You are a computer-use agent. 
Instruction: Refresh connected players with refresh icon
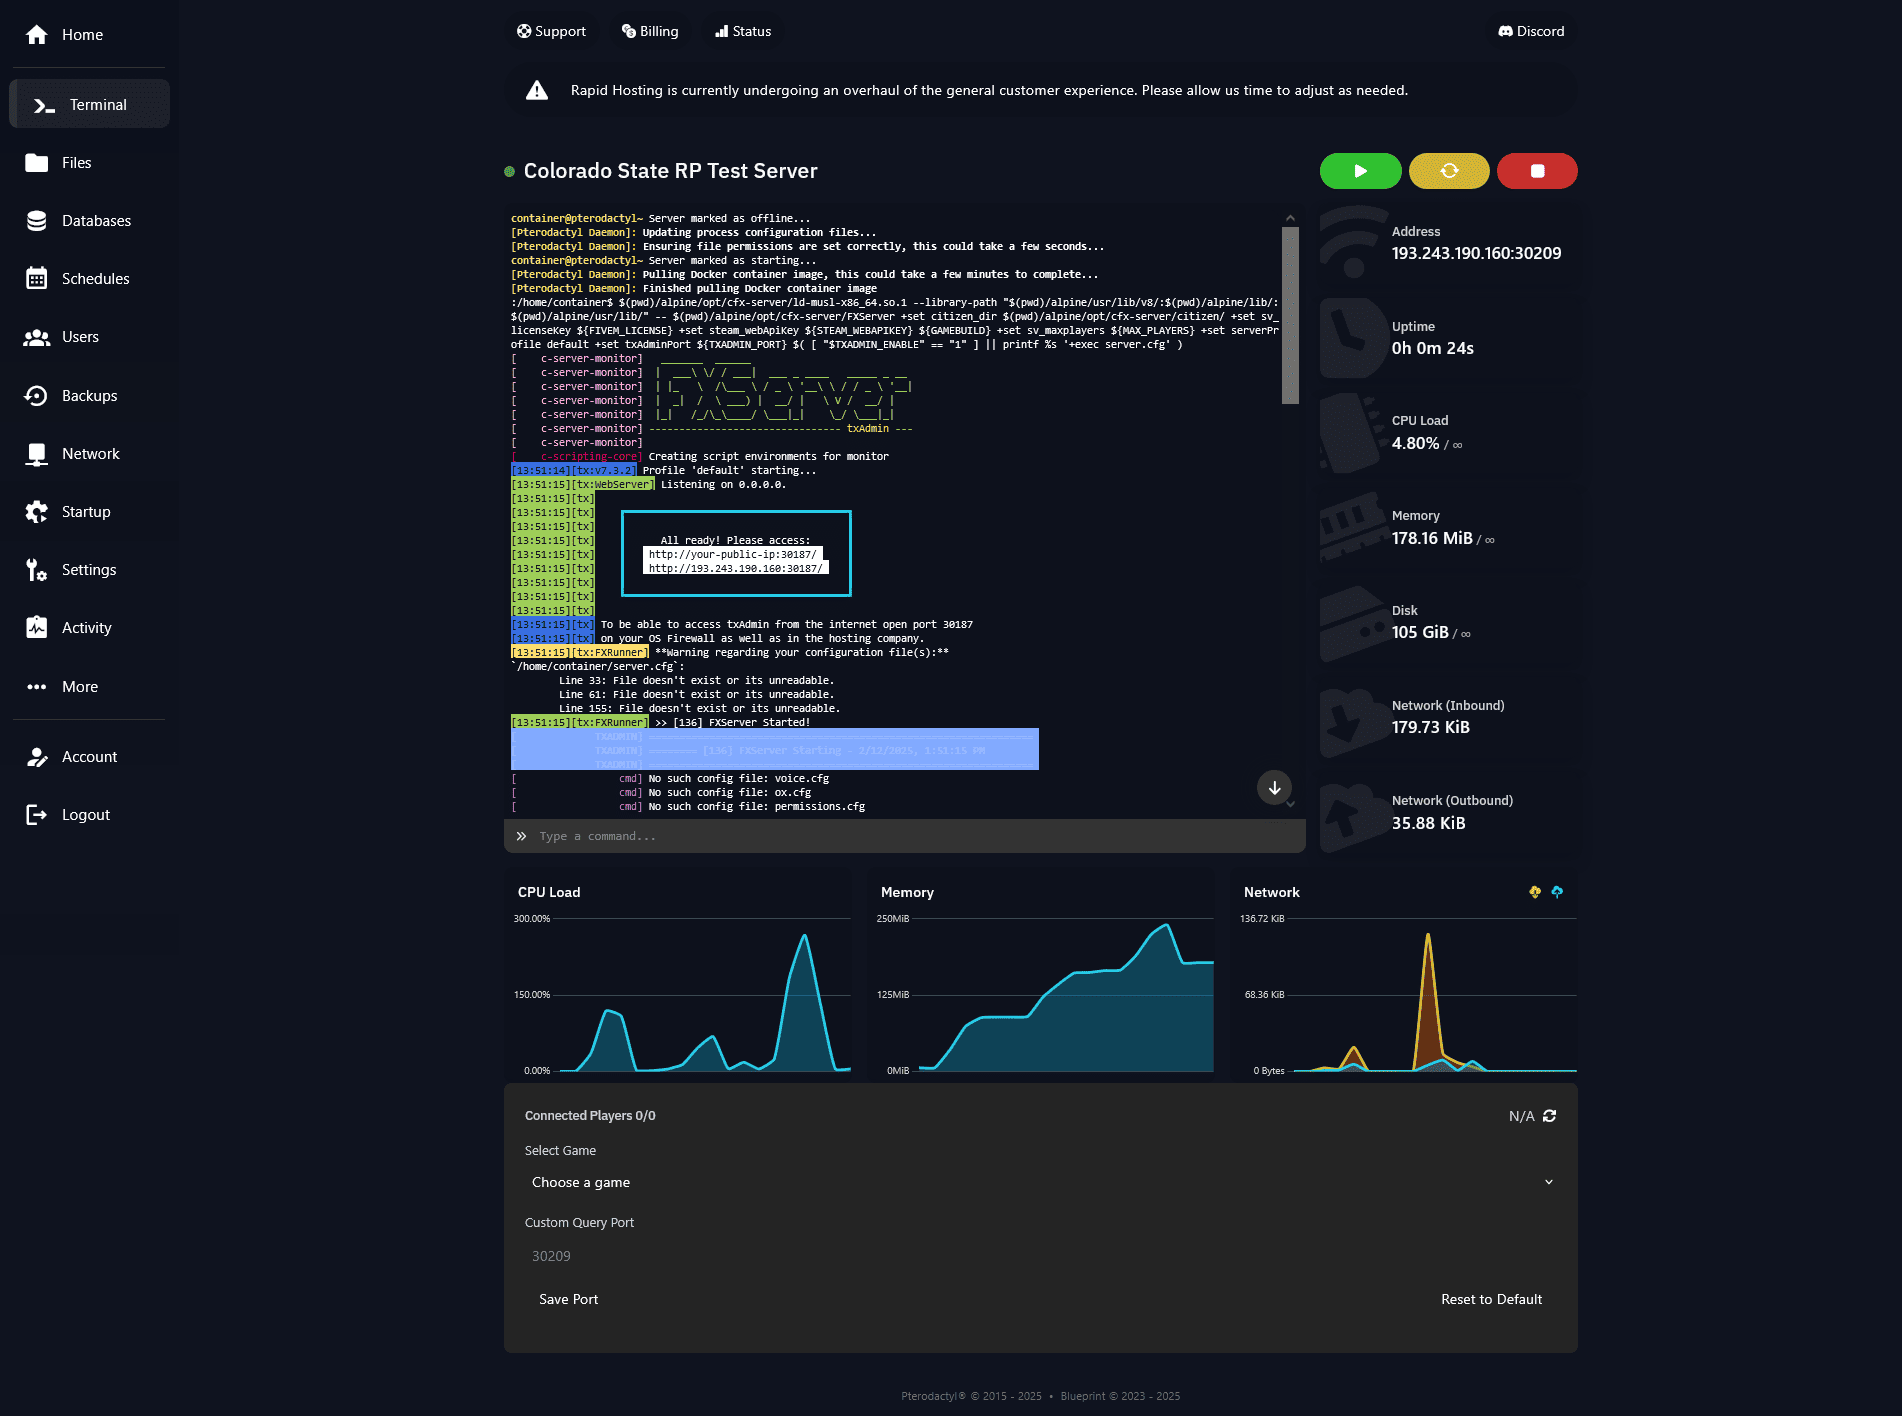1550,1116
